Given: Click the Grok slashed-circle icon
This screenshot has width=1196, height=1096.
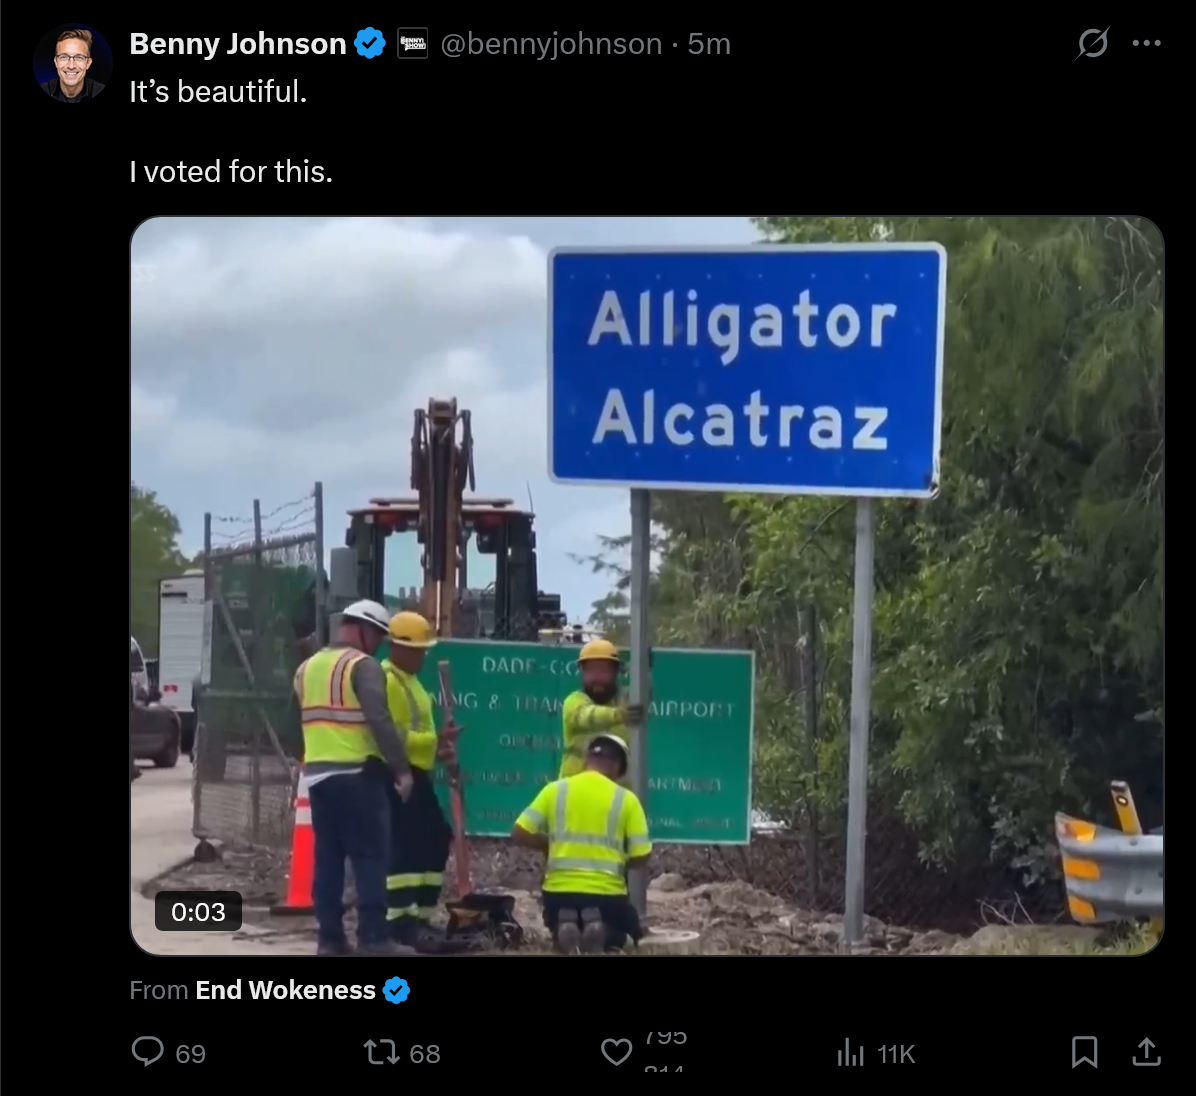Looking at the screenshot, I should click(x=1092, y=43).
